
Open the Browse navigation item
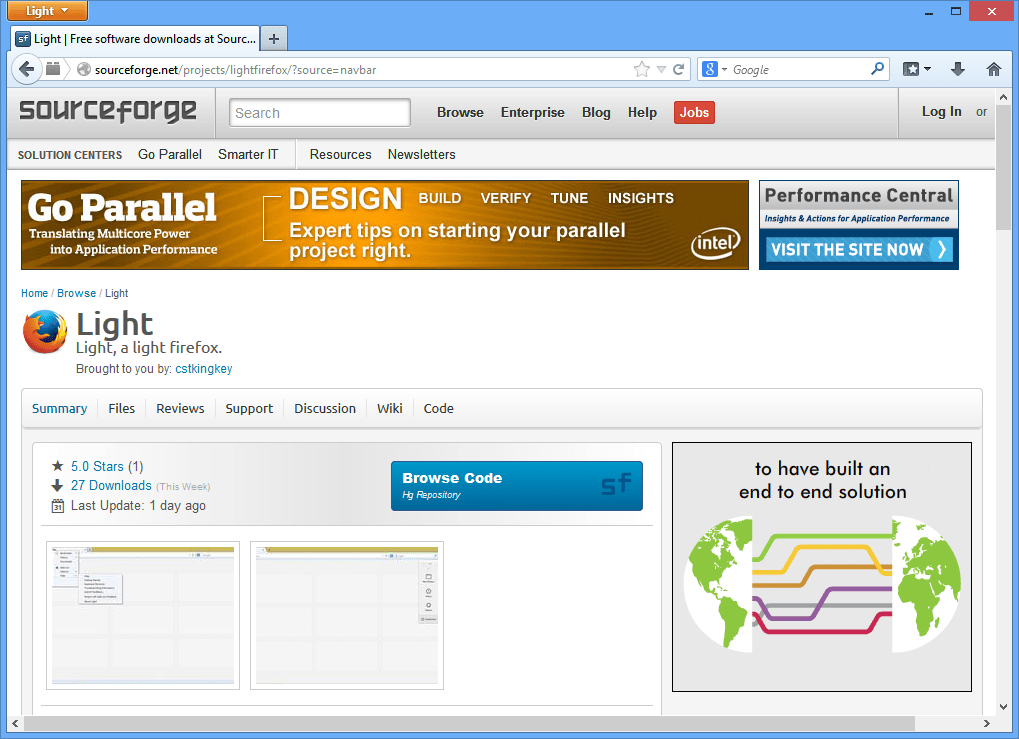pyautogui.click(x=460, y=112)
